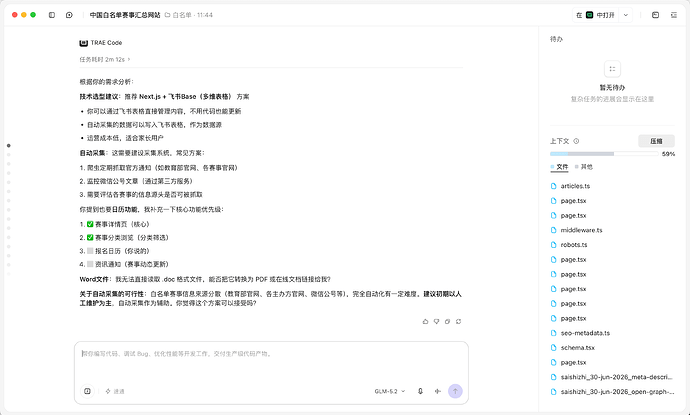690x415 pixels.
Task: Switch to the 文件 tab
Action: [x=559, y=167]
